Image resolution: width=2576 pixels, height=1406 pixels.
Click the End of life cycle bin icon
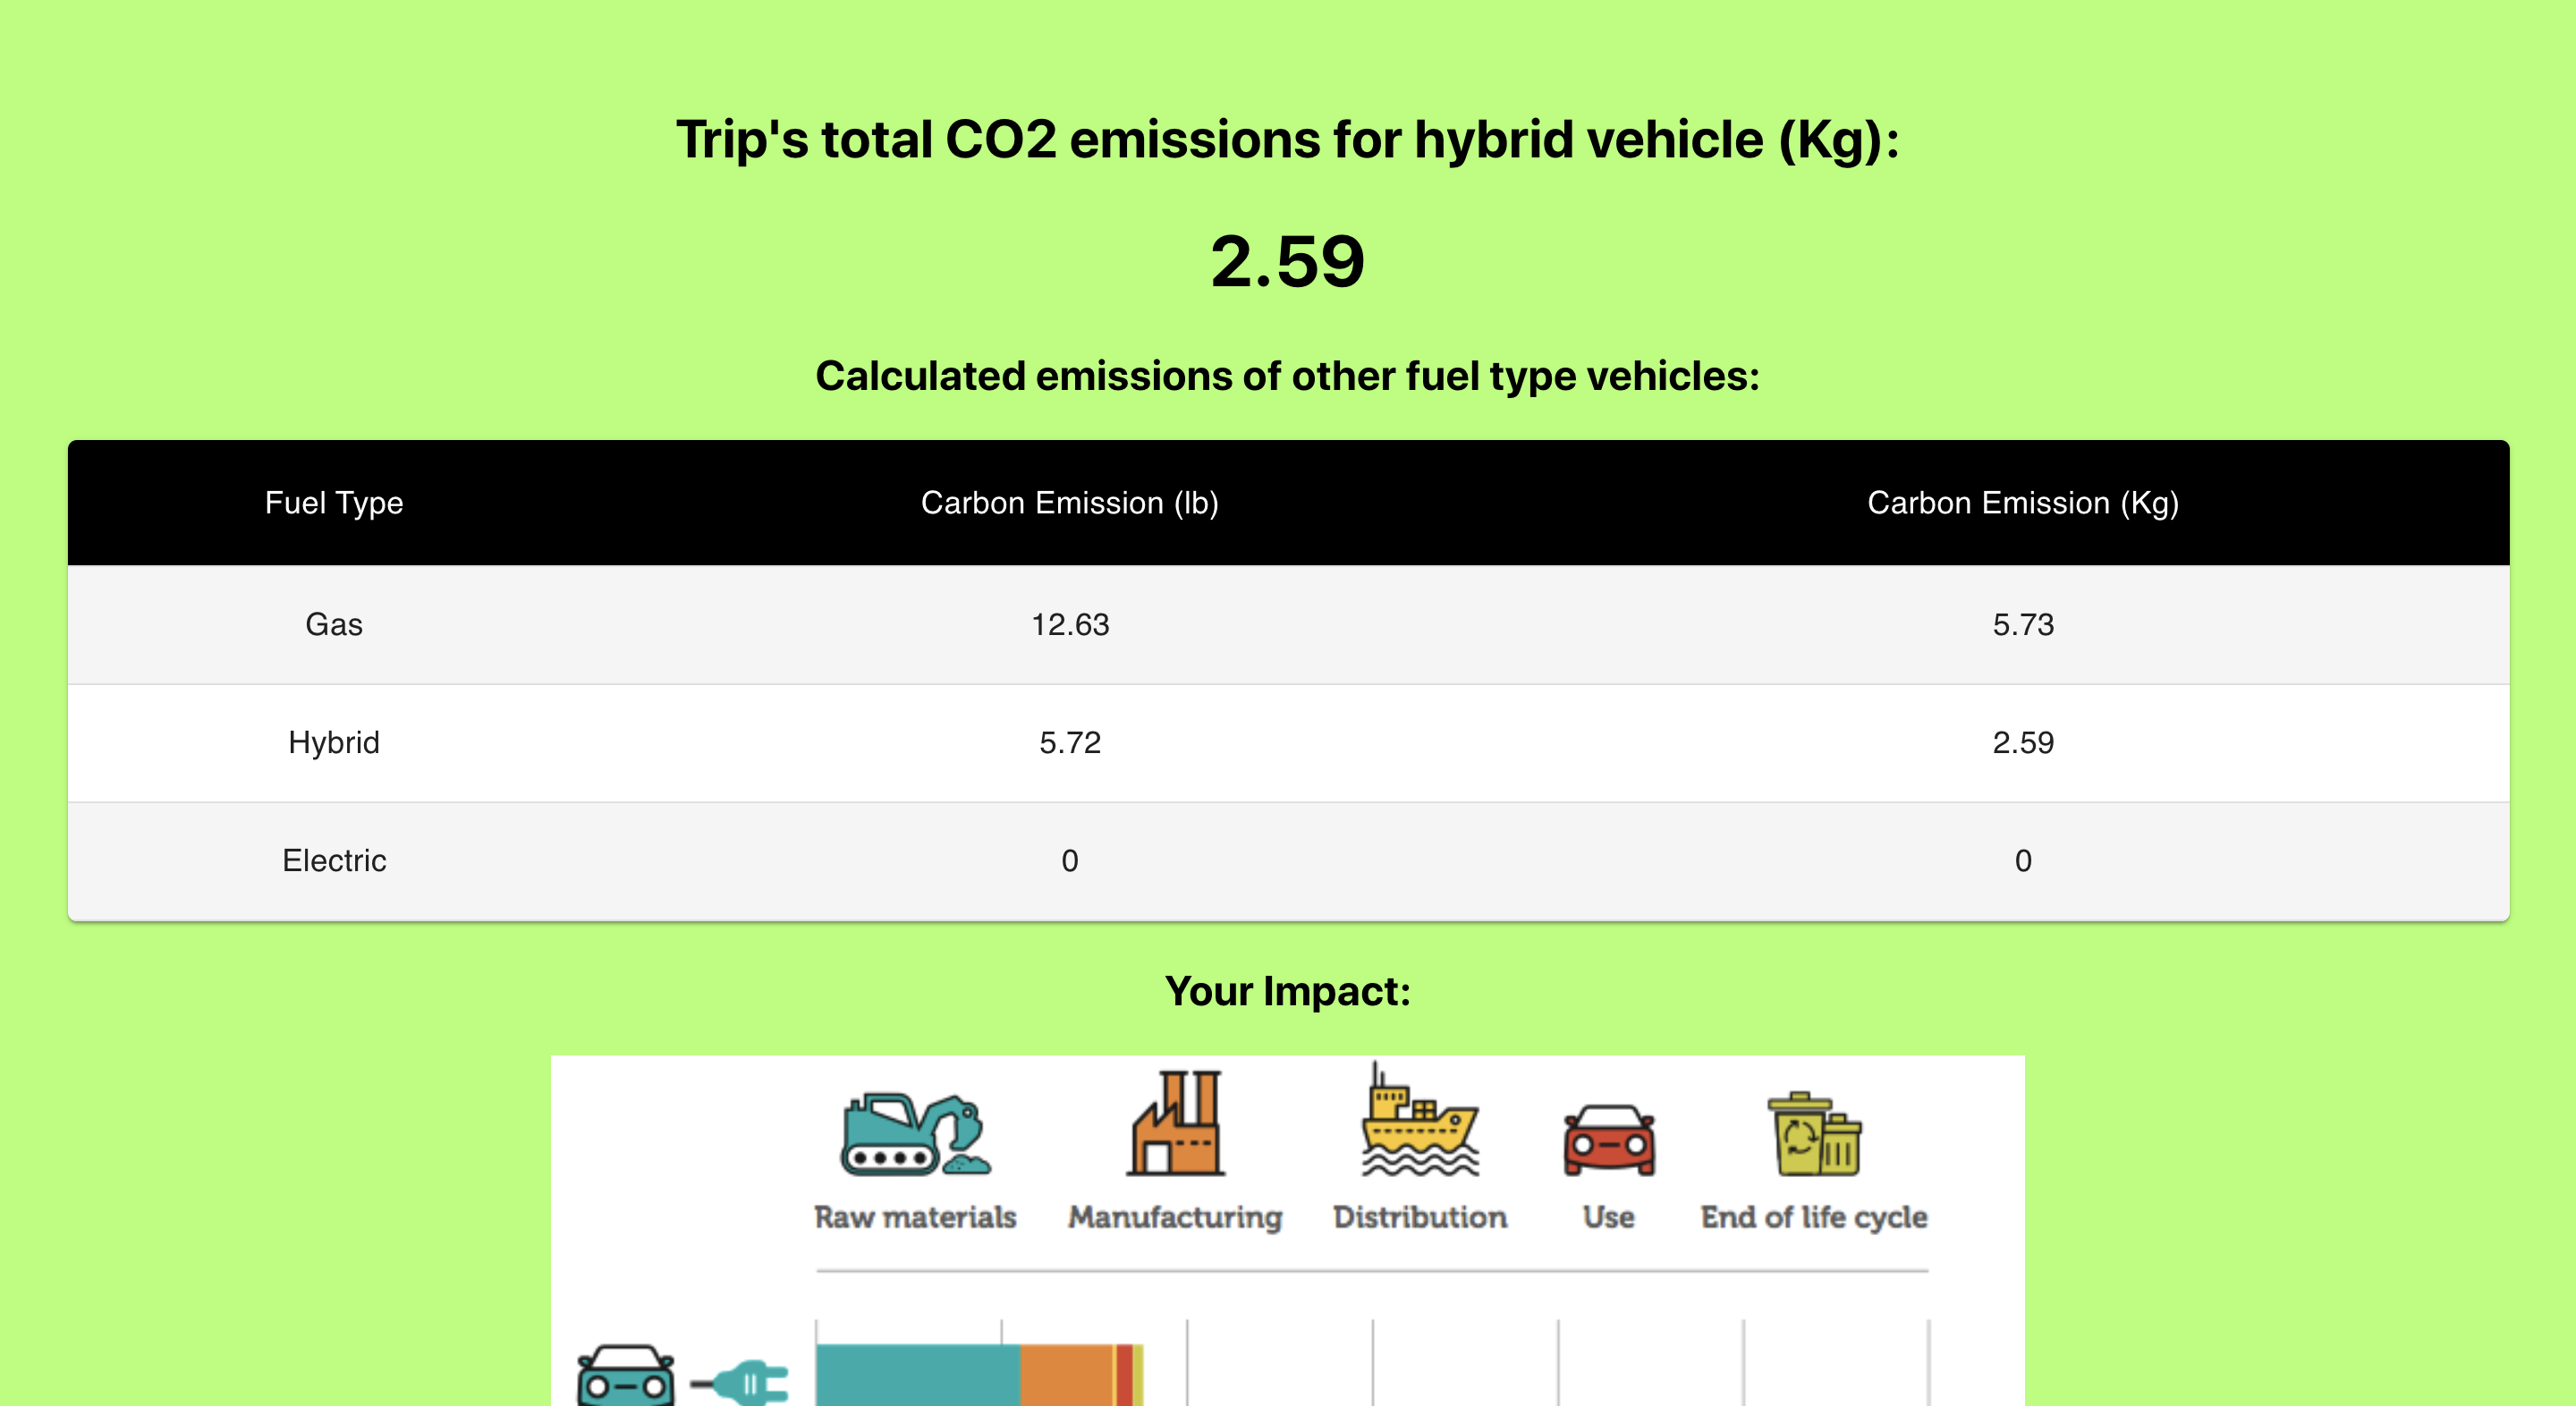(x=1814, y=1135)
